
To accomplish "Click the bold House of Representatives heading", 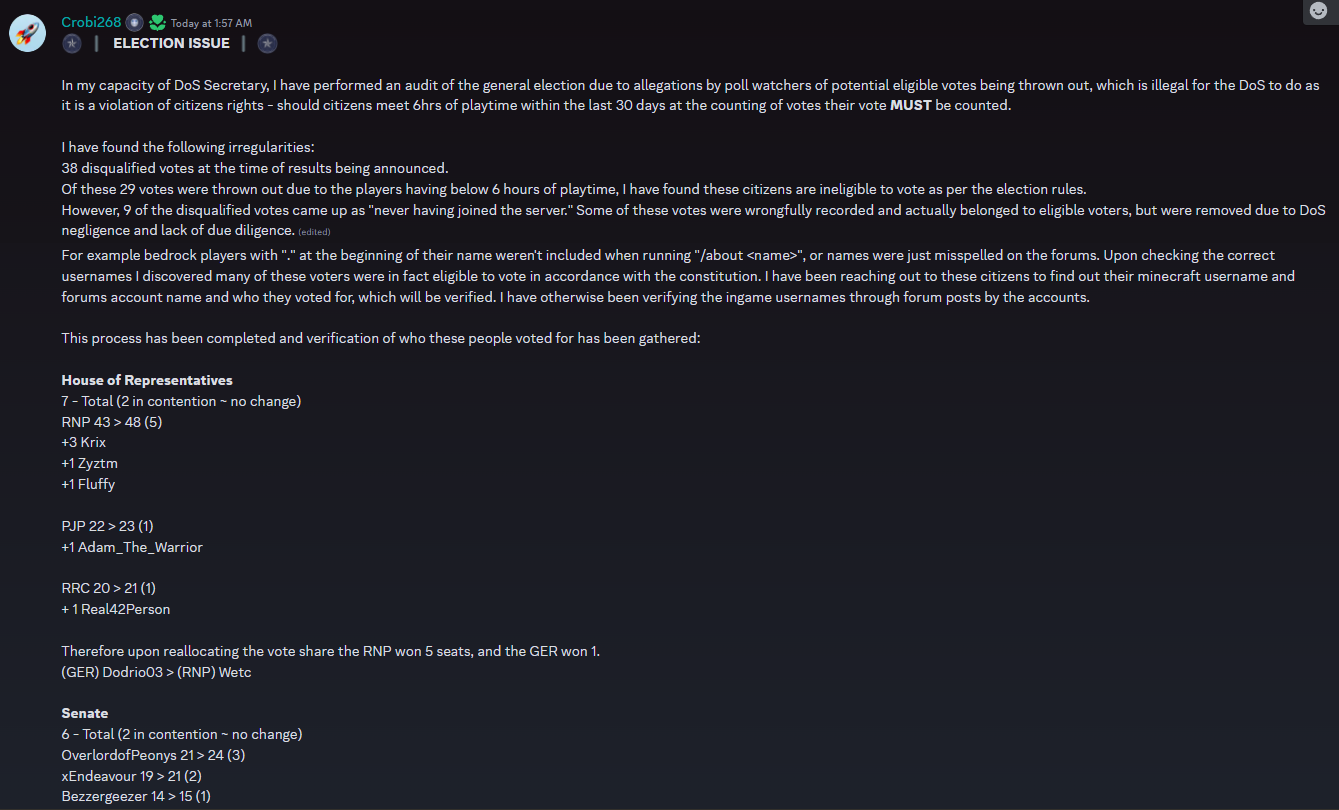I will pyautogui.click(x=147, y=380).
